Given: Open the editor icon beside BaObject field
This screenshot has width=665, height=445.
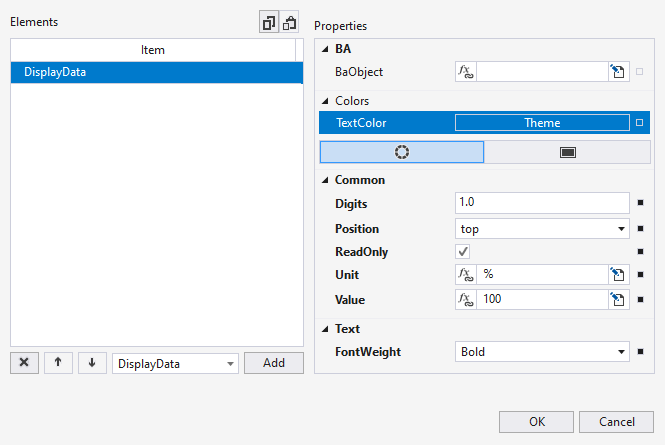Looking at the screenshot, I should (x=618, y=72).
